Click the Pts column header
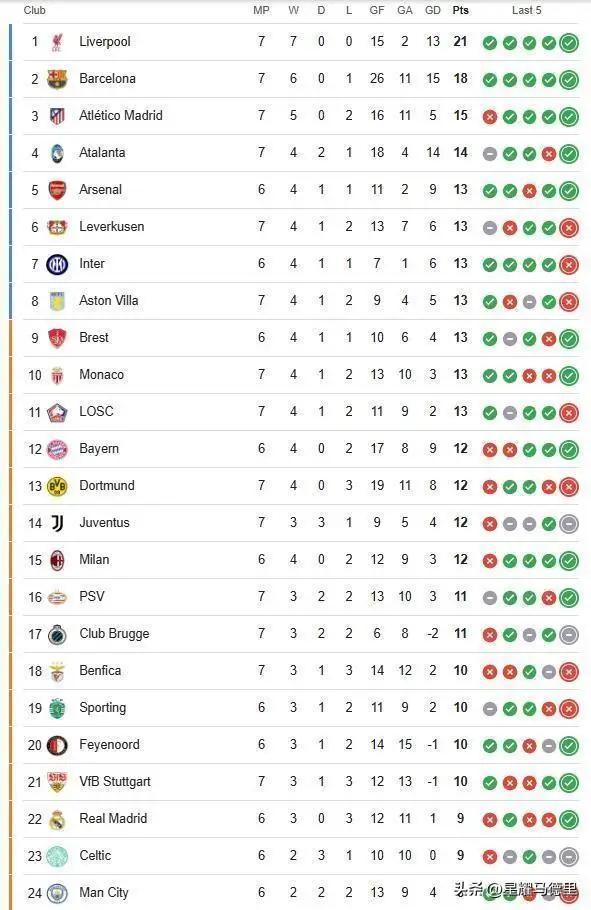This screenshot has width=591, height=910. pyautogui.click(x=460, y=10)
